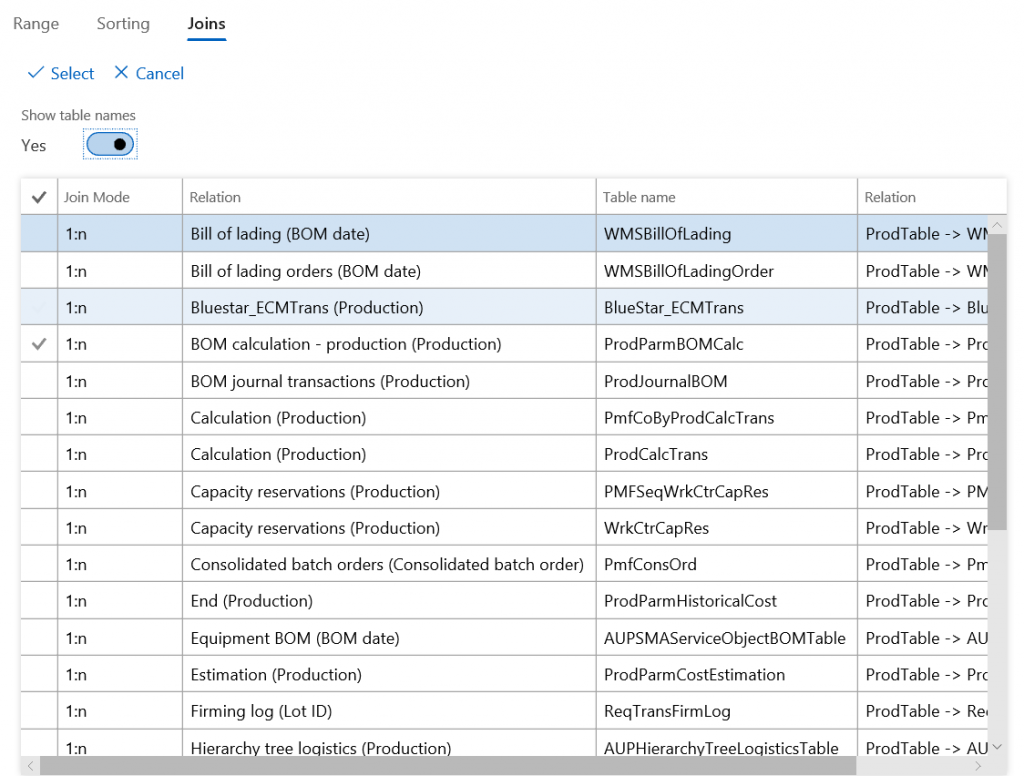1024x776 pixels.
Task: Switch to the Sorting tab
Action: [x=123, y=23]
